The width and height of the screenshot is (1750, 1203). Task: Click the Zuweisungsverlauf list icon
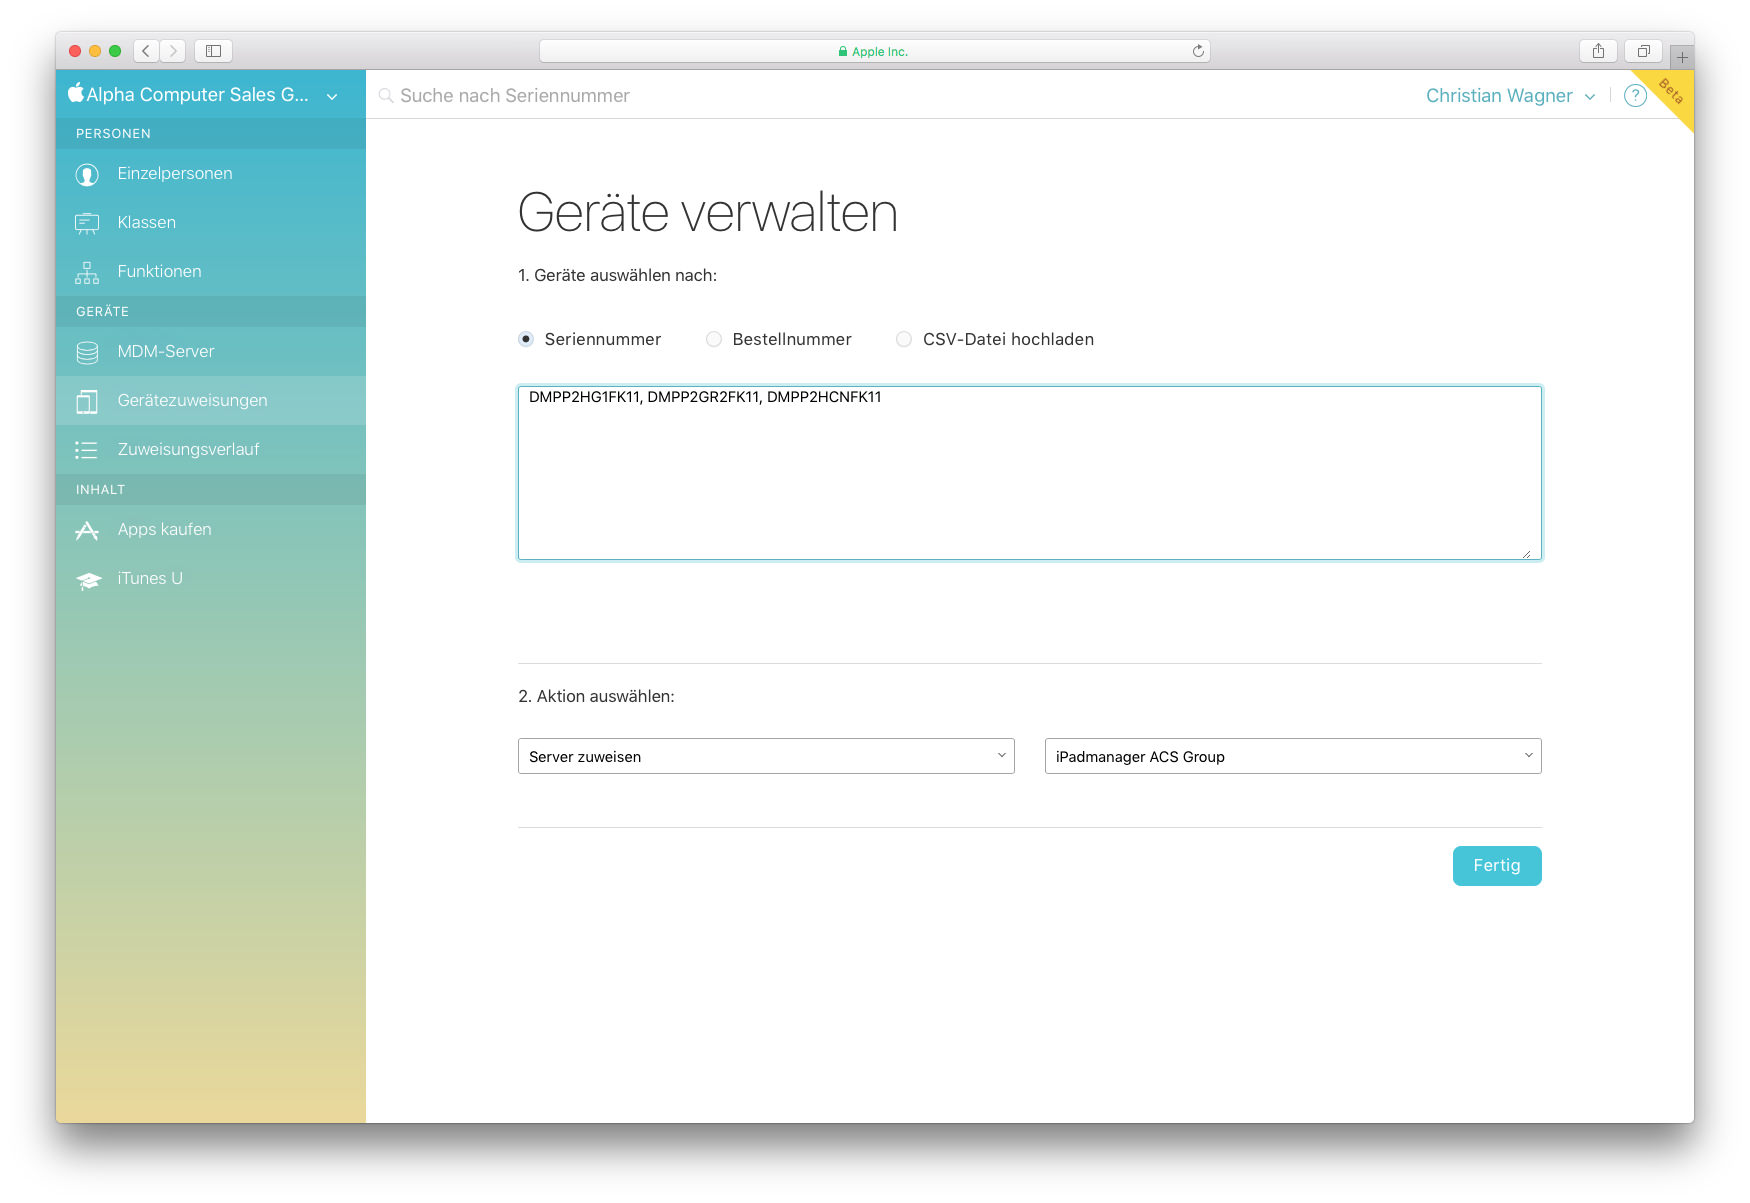click(x=87, y=450)
